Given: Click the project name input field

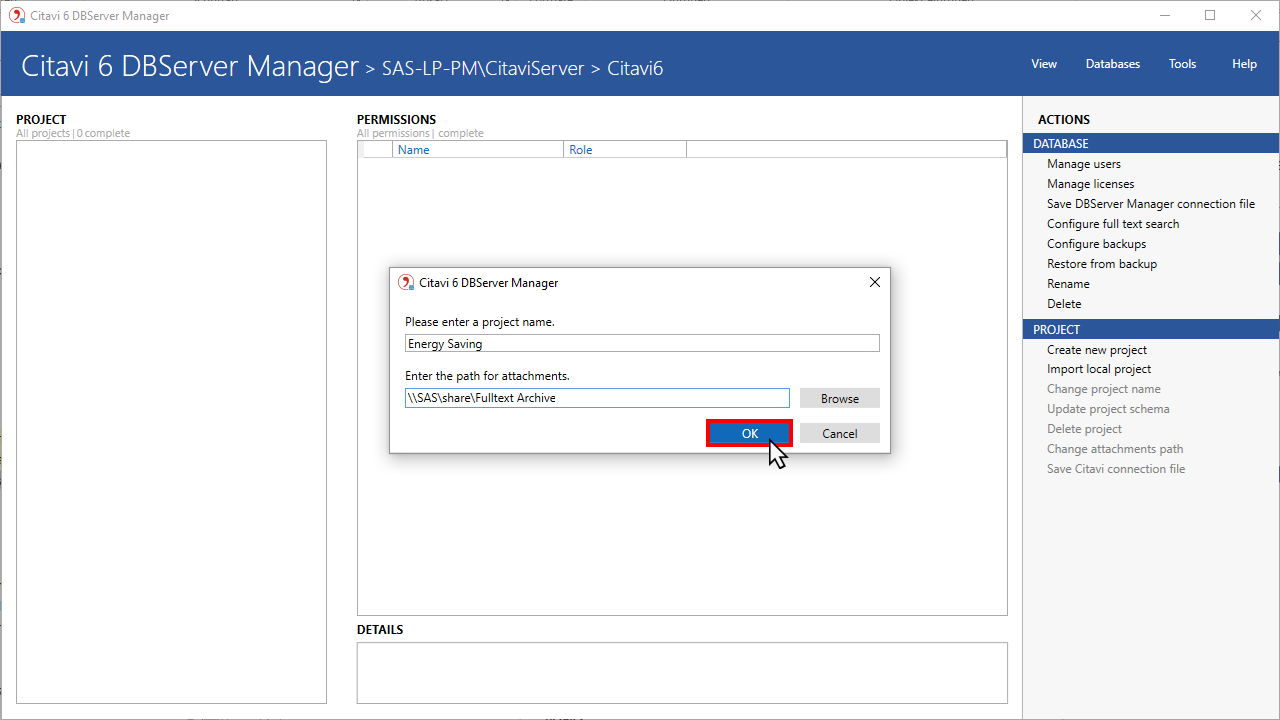Looking at the screenshot, I should click(641, 343).
